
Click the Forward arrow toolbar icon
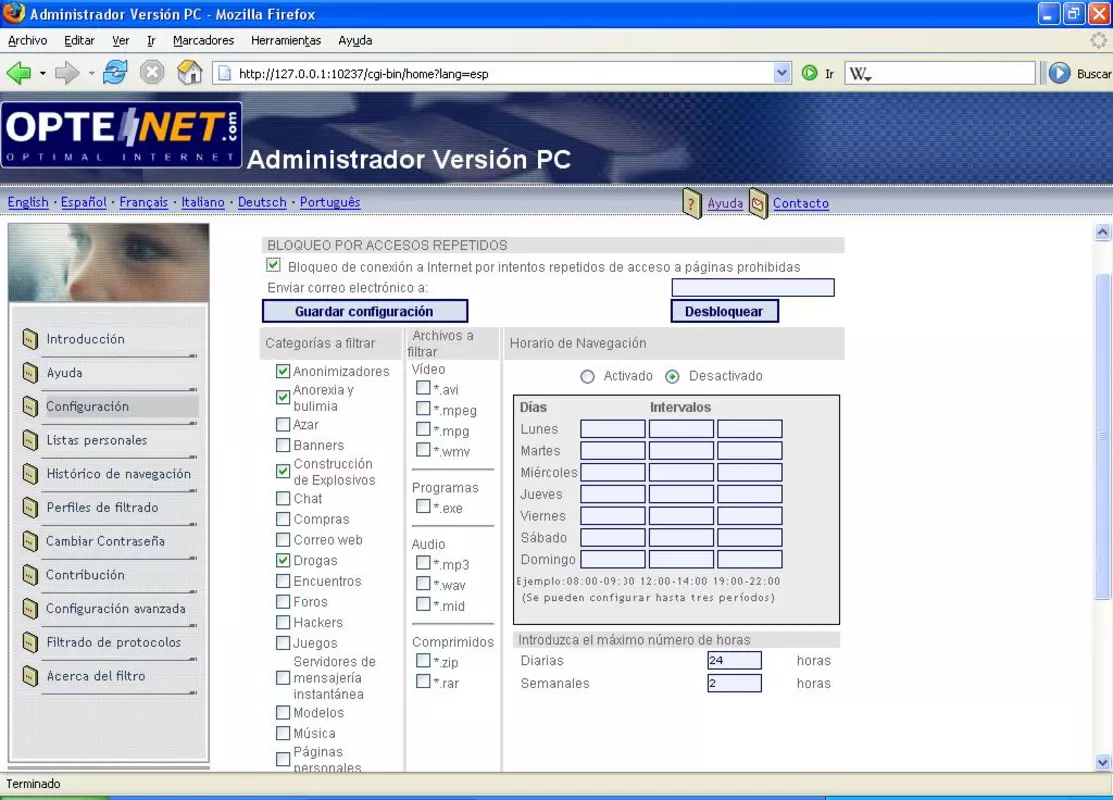[67, 72]
